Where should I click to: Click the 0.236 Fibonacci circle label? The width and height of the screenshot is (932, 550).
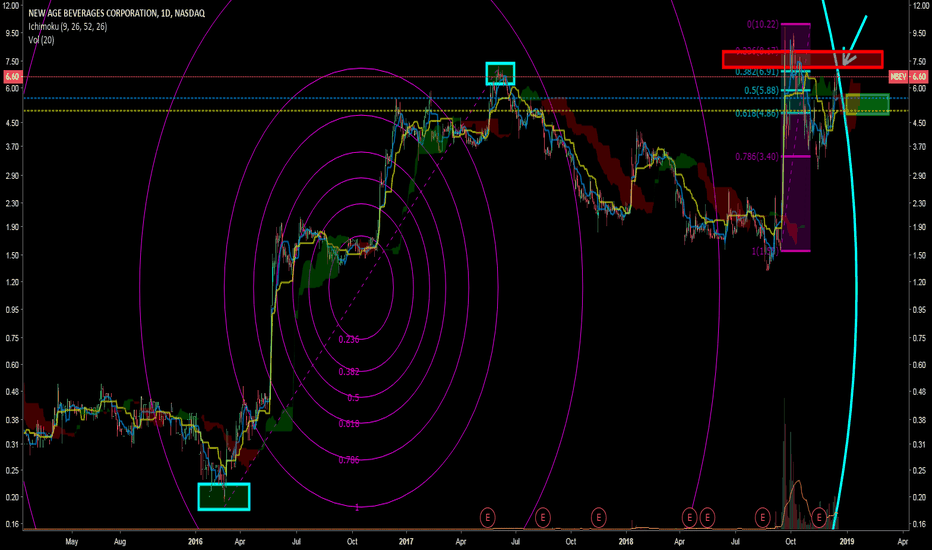click(349, 340)
